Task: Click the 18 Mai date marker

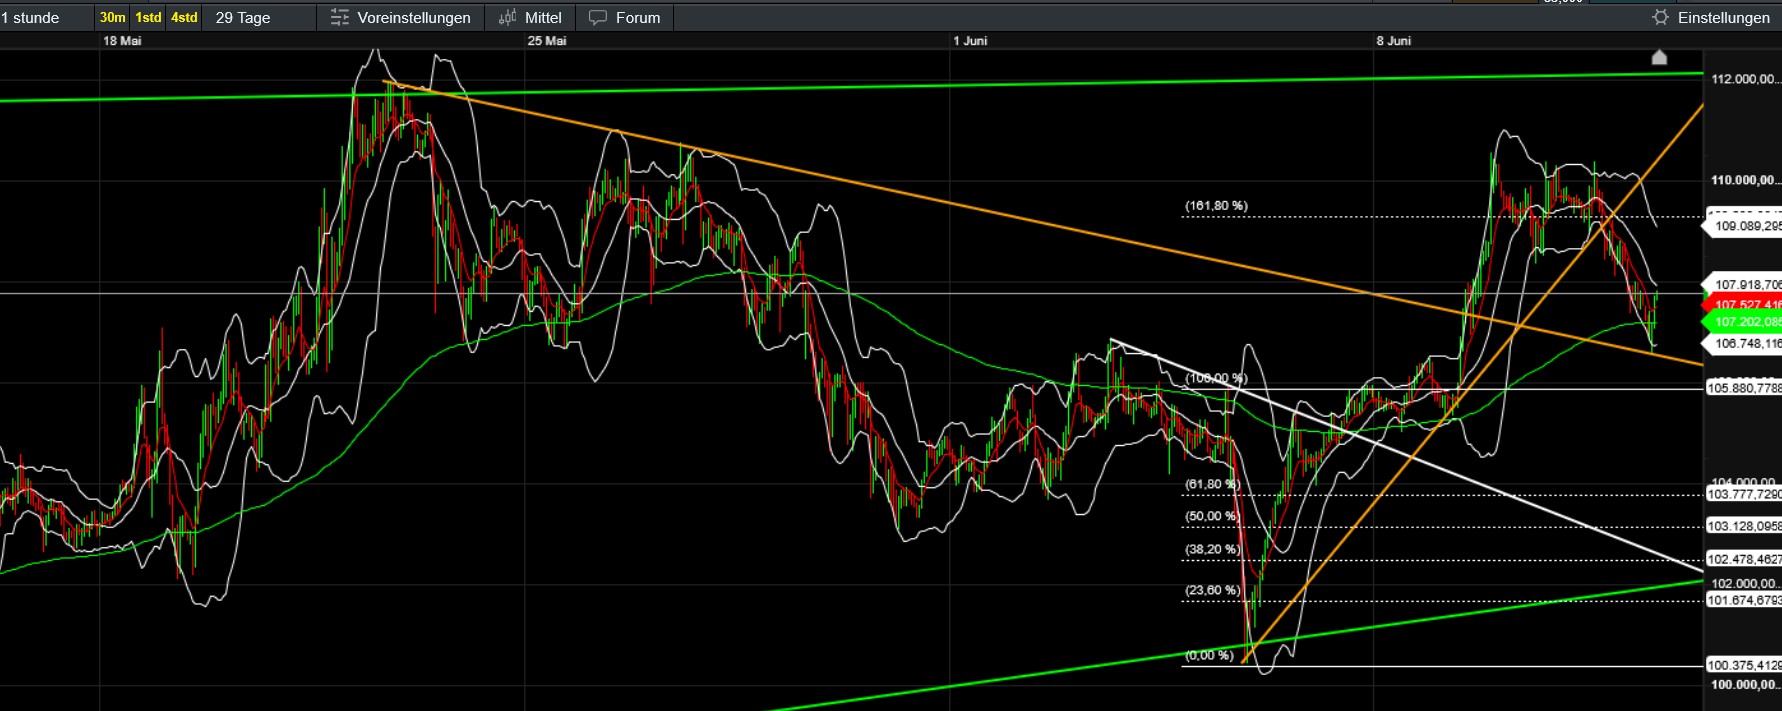Action: pyautogui.click(x=122, y=41)
